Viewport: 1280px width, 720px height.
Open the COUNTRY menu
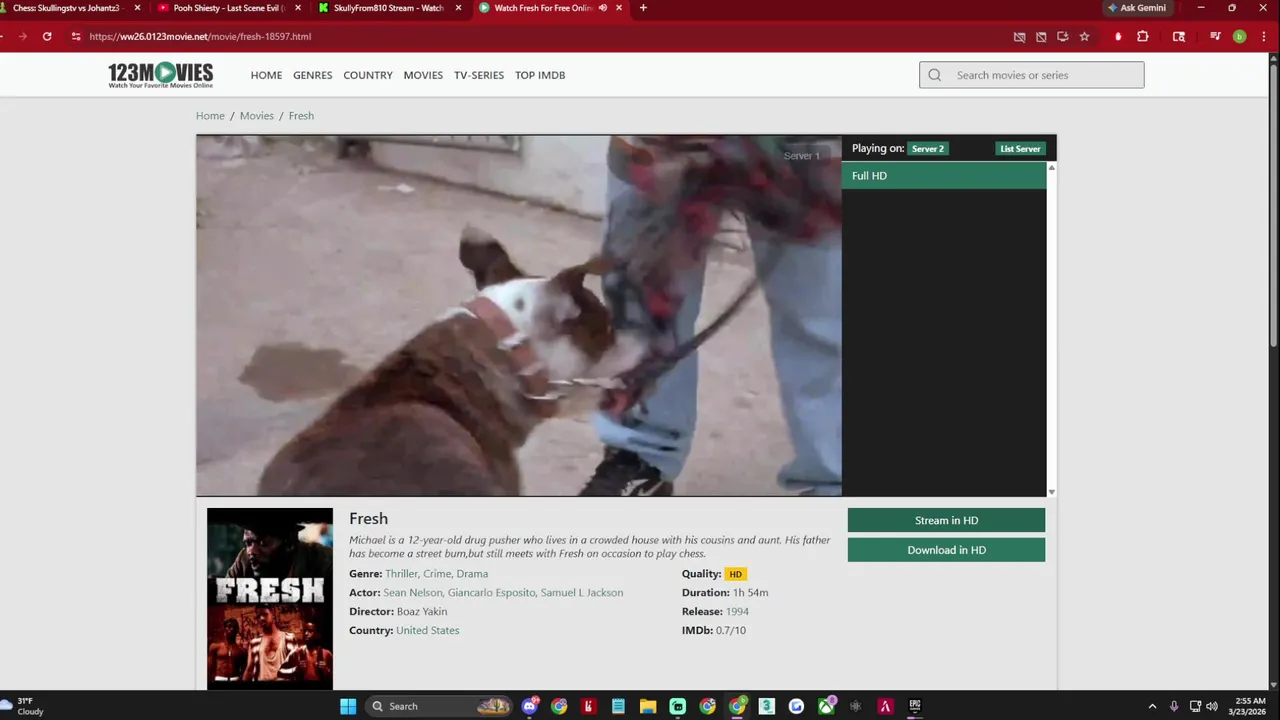click(x=368, y=75)
